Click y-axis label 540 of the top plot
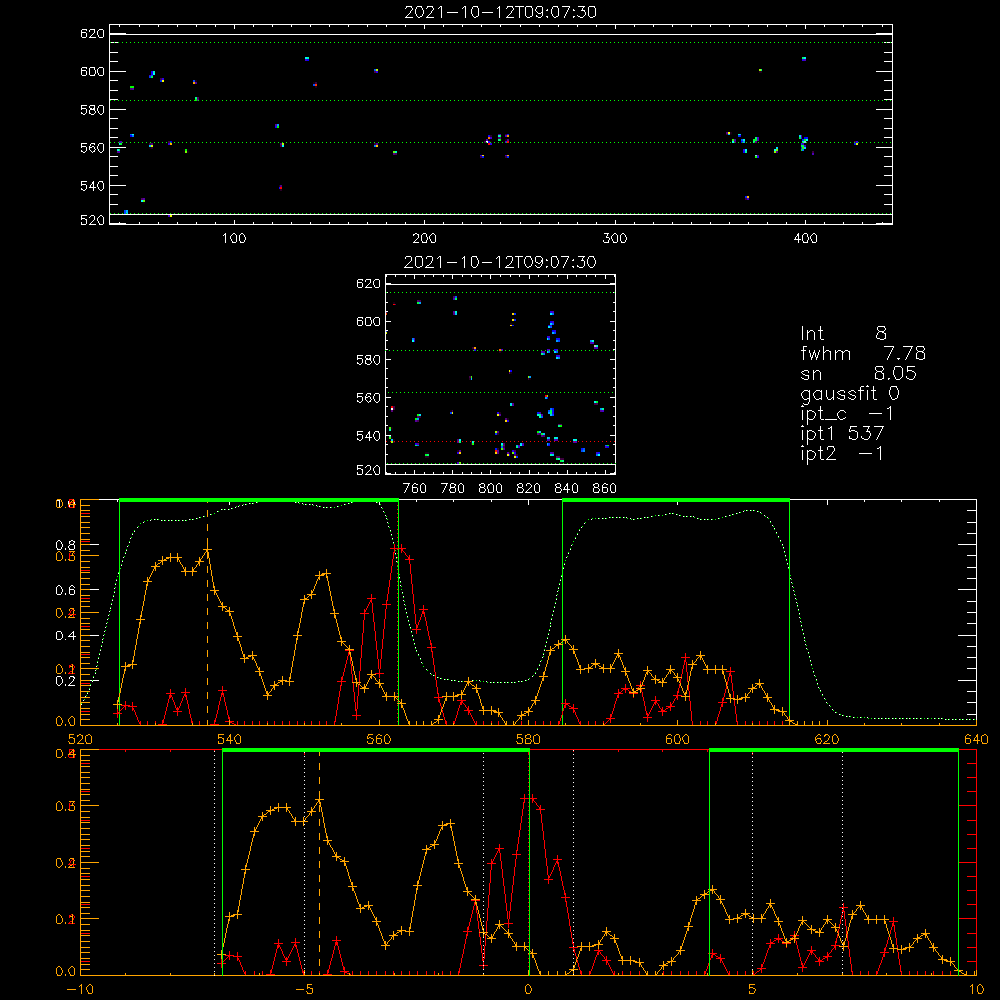Viewport: 1000px width, 1000px height. [92, 186]
